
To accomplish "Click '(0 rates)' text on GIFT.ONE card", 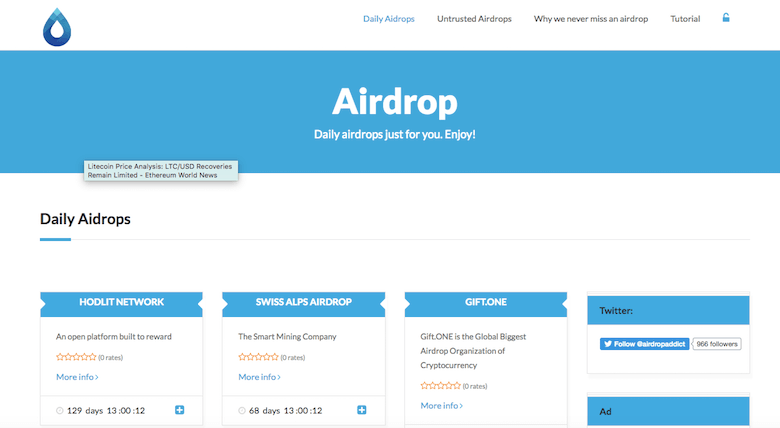I will [x=475, y=386].
